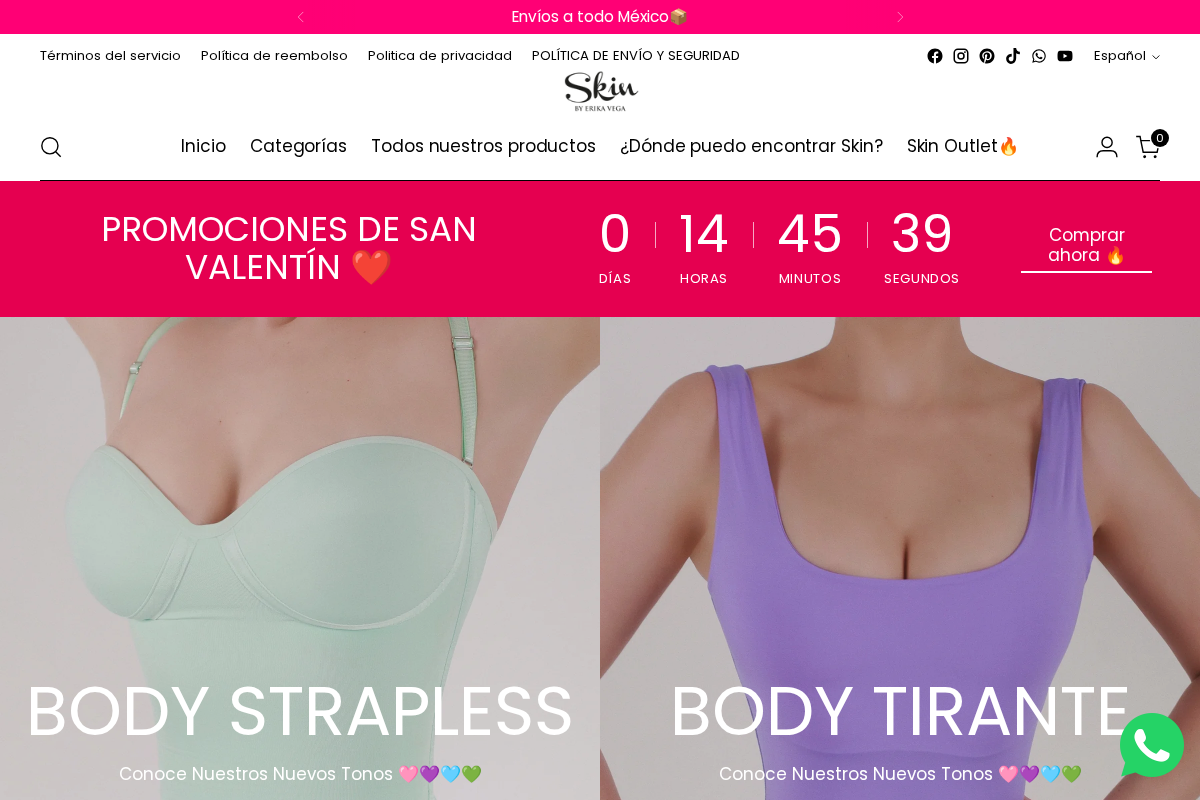Open the TikTok social icon
Screen dimensions: 1200x800
1013,56
